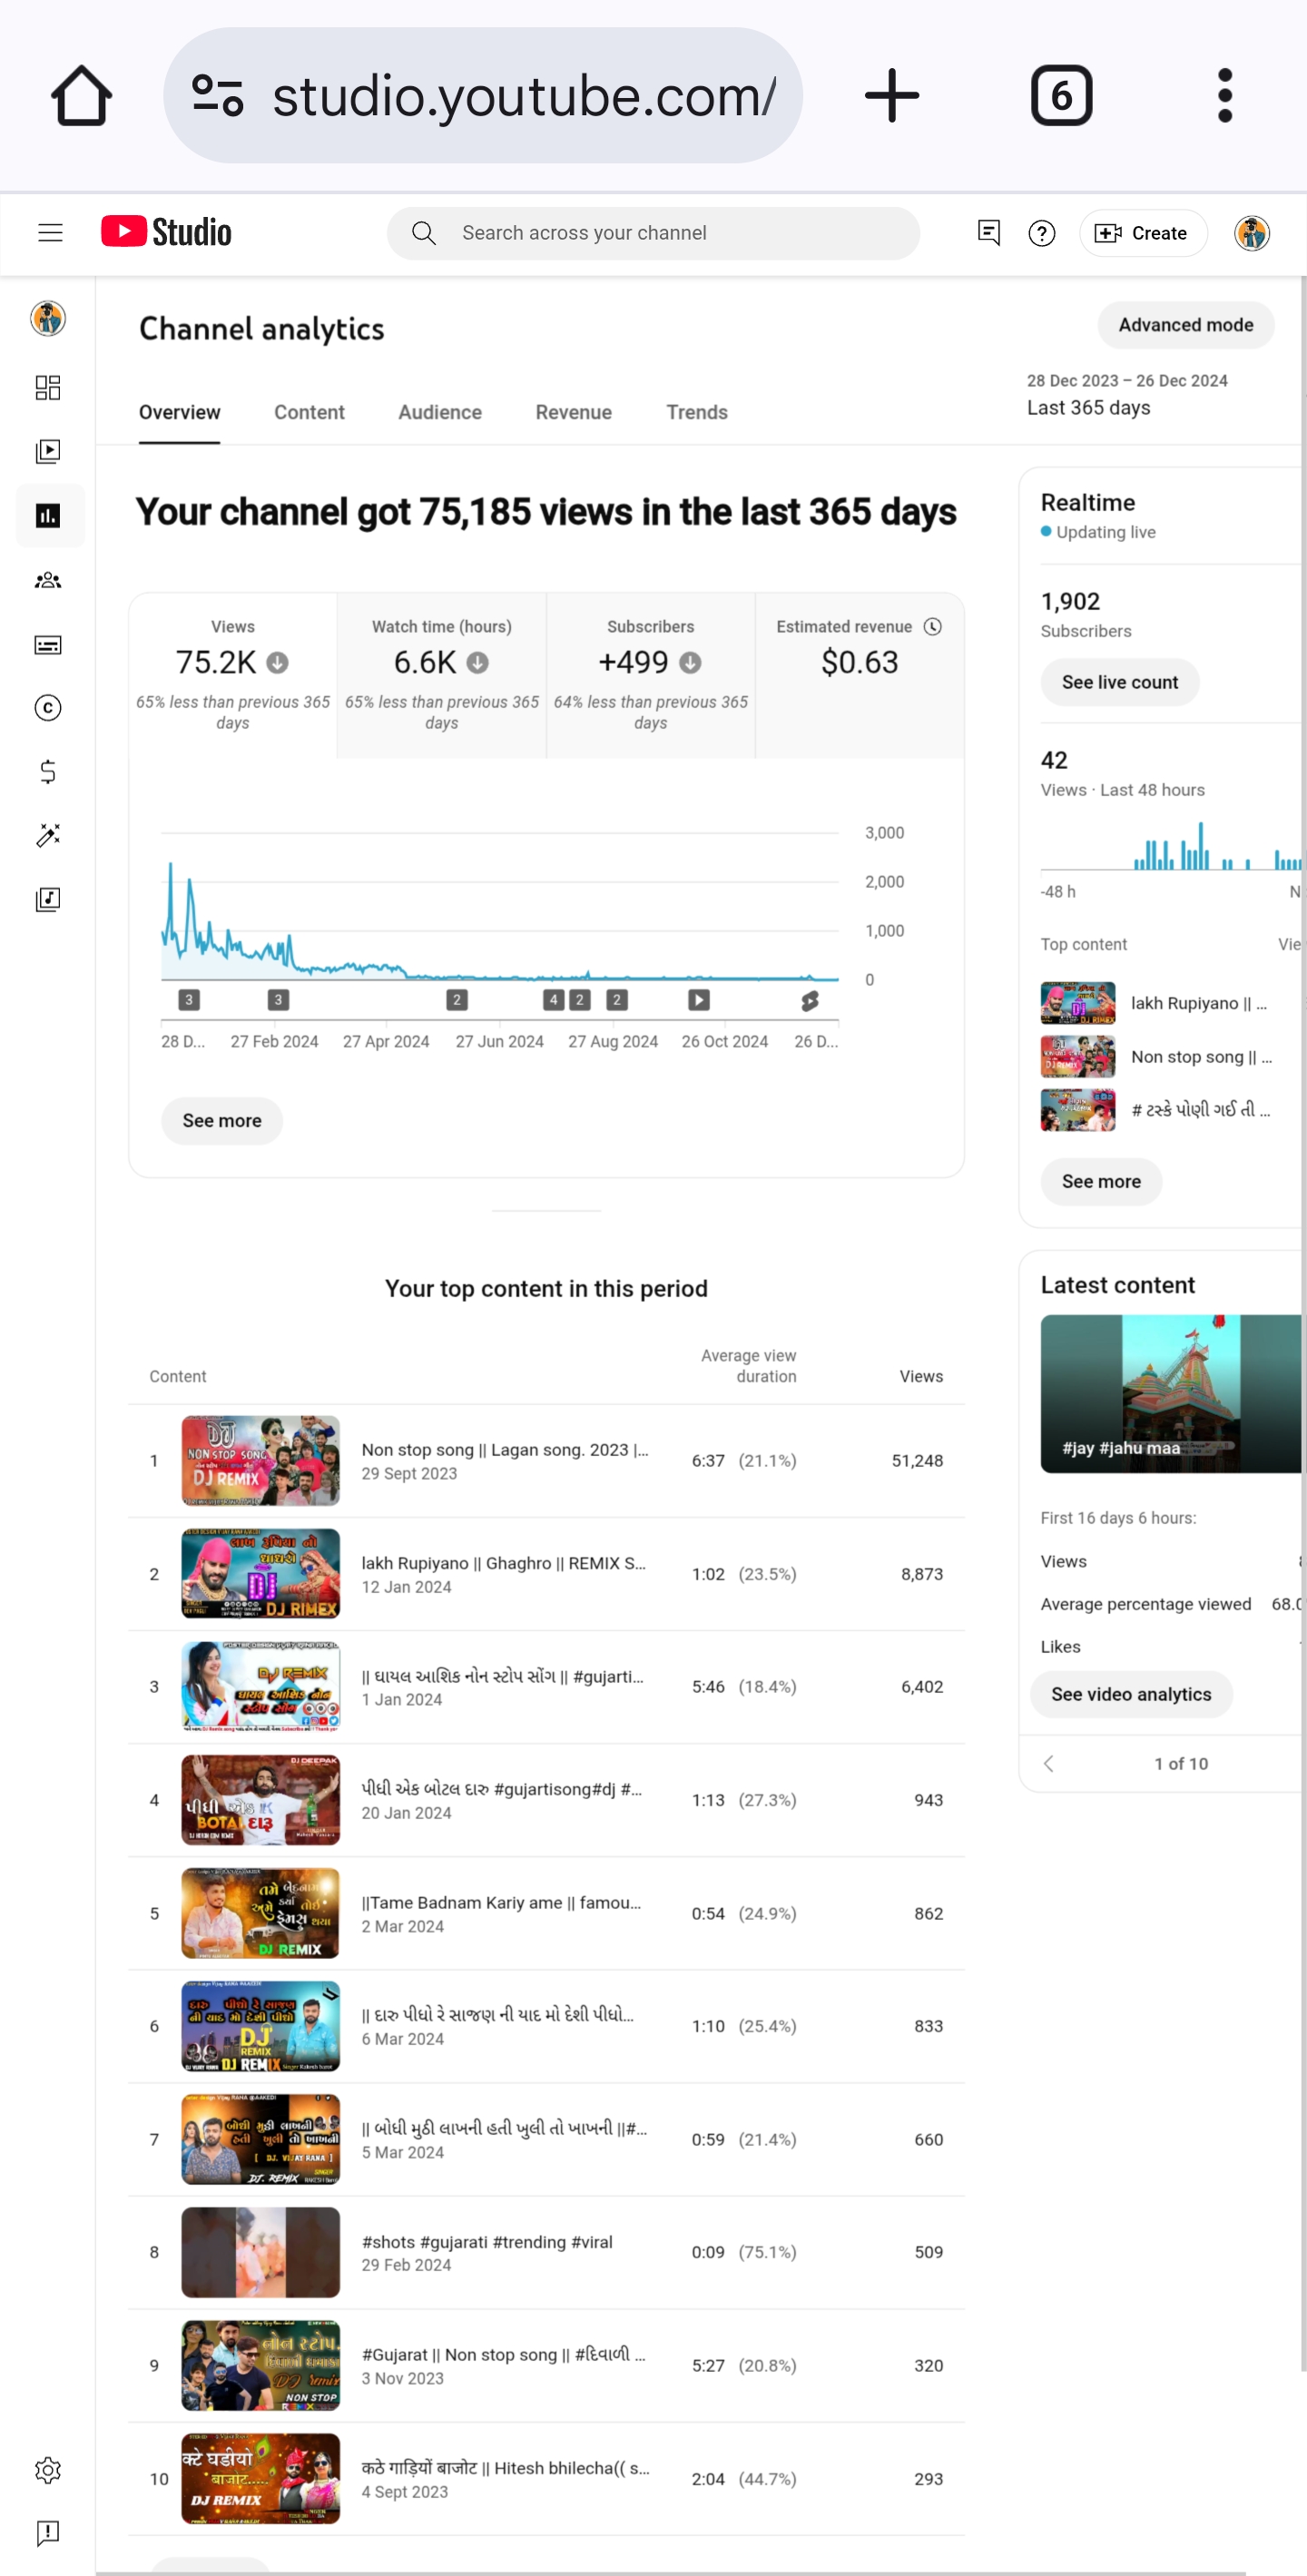Open the send feedback icon in header

pyautogui.click(x=988, y=233)
